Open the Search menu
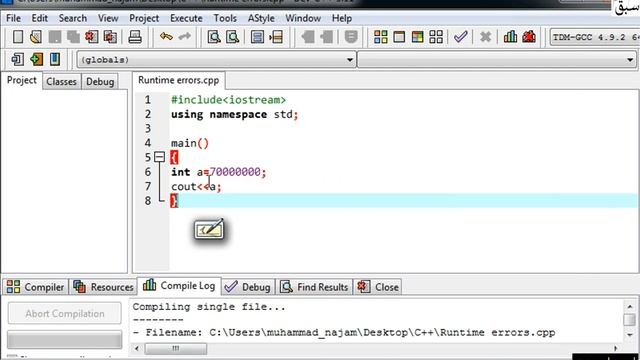This screenshot has height=360, width=640. (x=73, y=18)
